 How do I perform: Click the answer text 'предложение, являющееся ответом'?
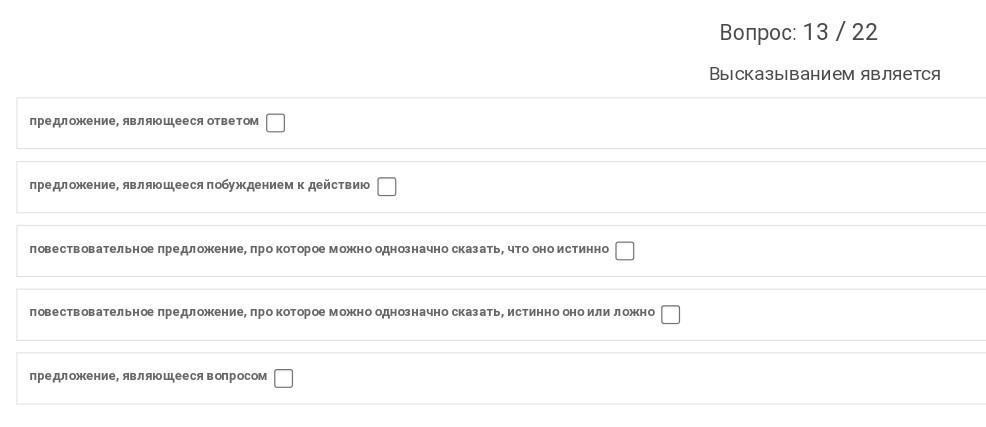(x=144, y=121)
